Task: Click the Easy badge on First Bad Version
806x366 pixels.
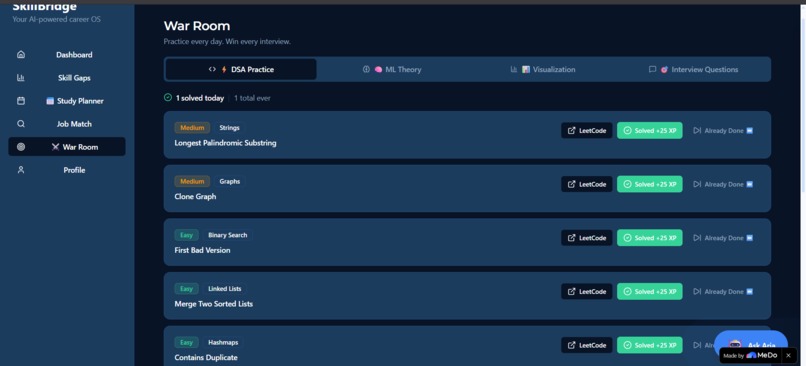Action: (x=187, y=235)
